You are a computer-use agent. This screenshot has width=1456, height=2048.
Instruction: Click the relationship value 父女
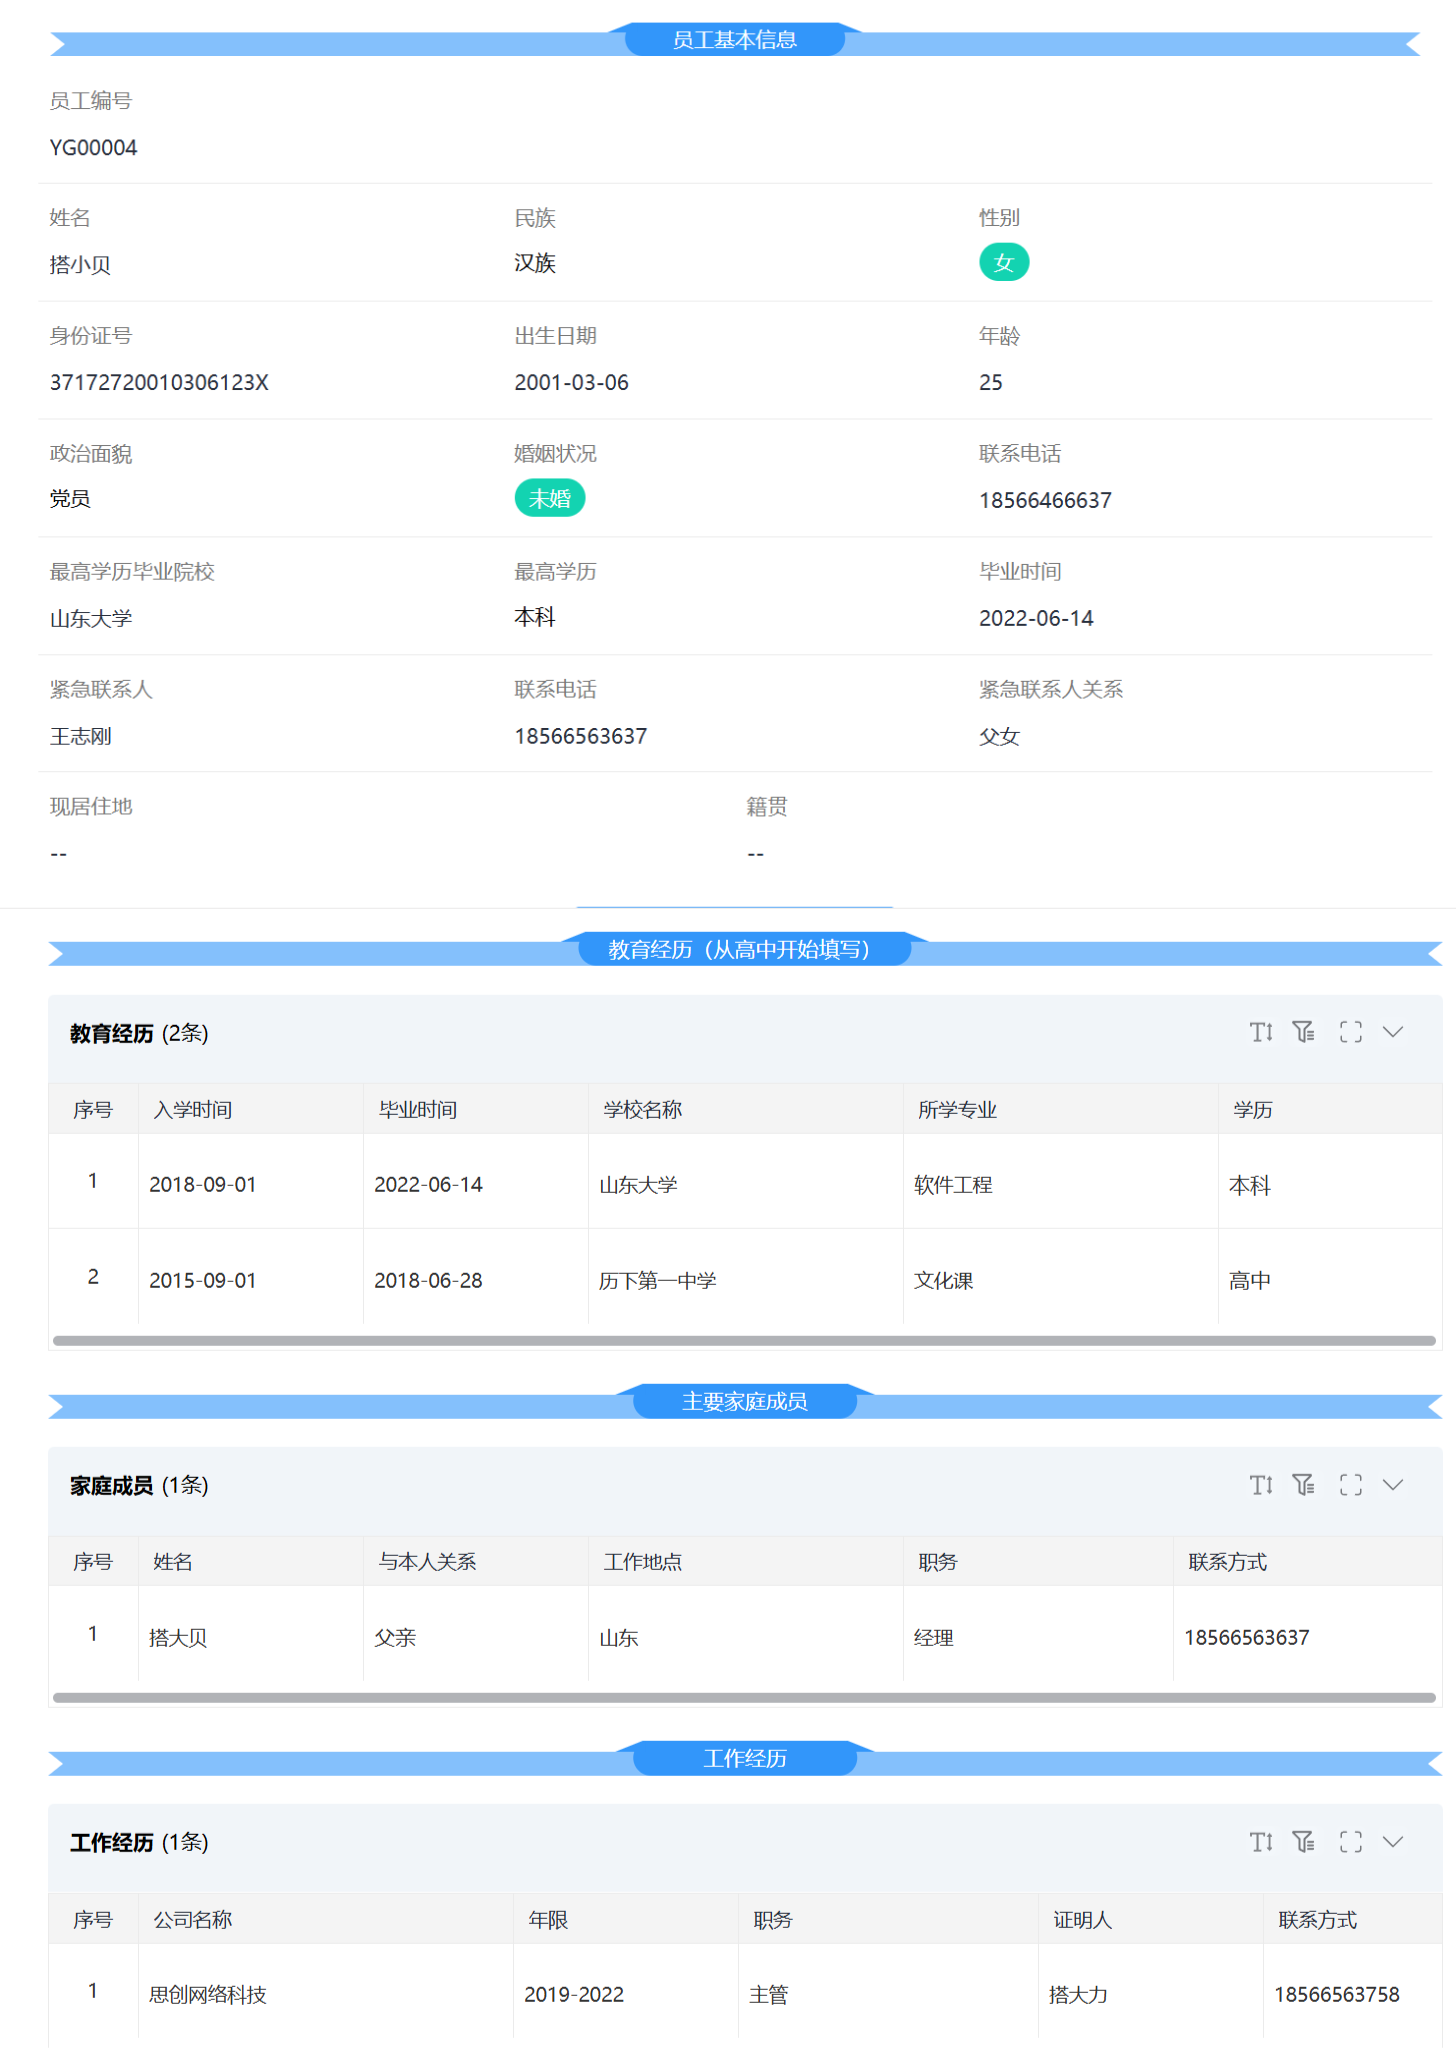coord(999,737)
